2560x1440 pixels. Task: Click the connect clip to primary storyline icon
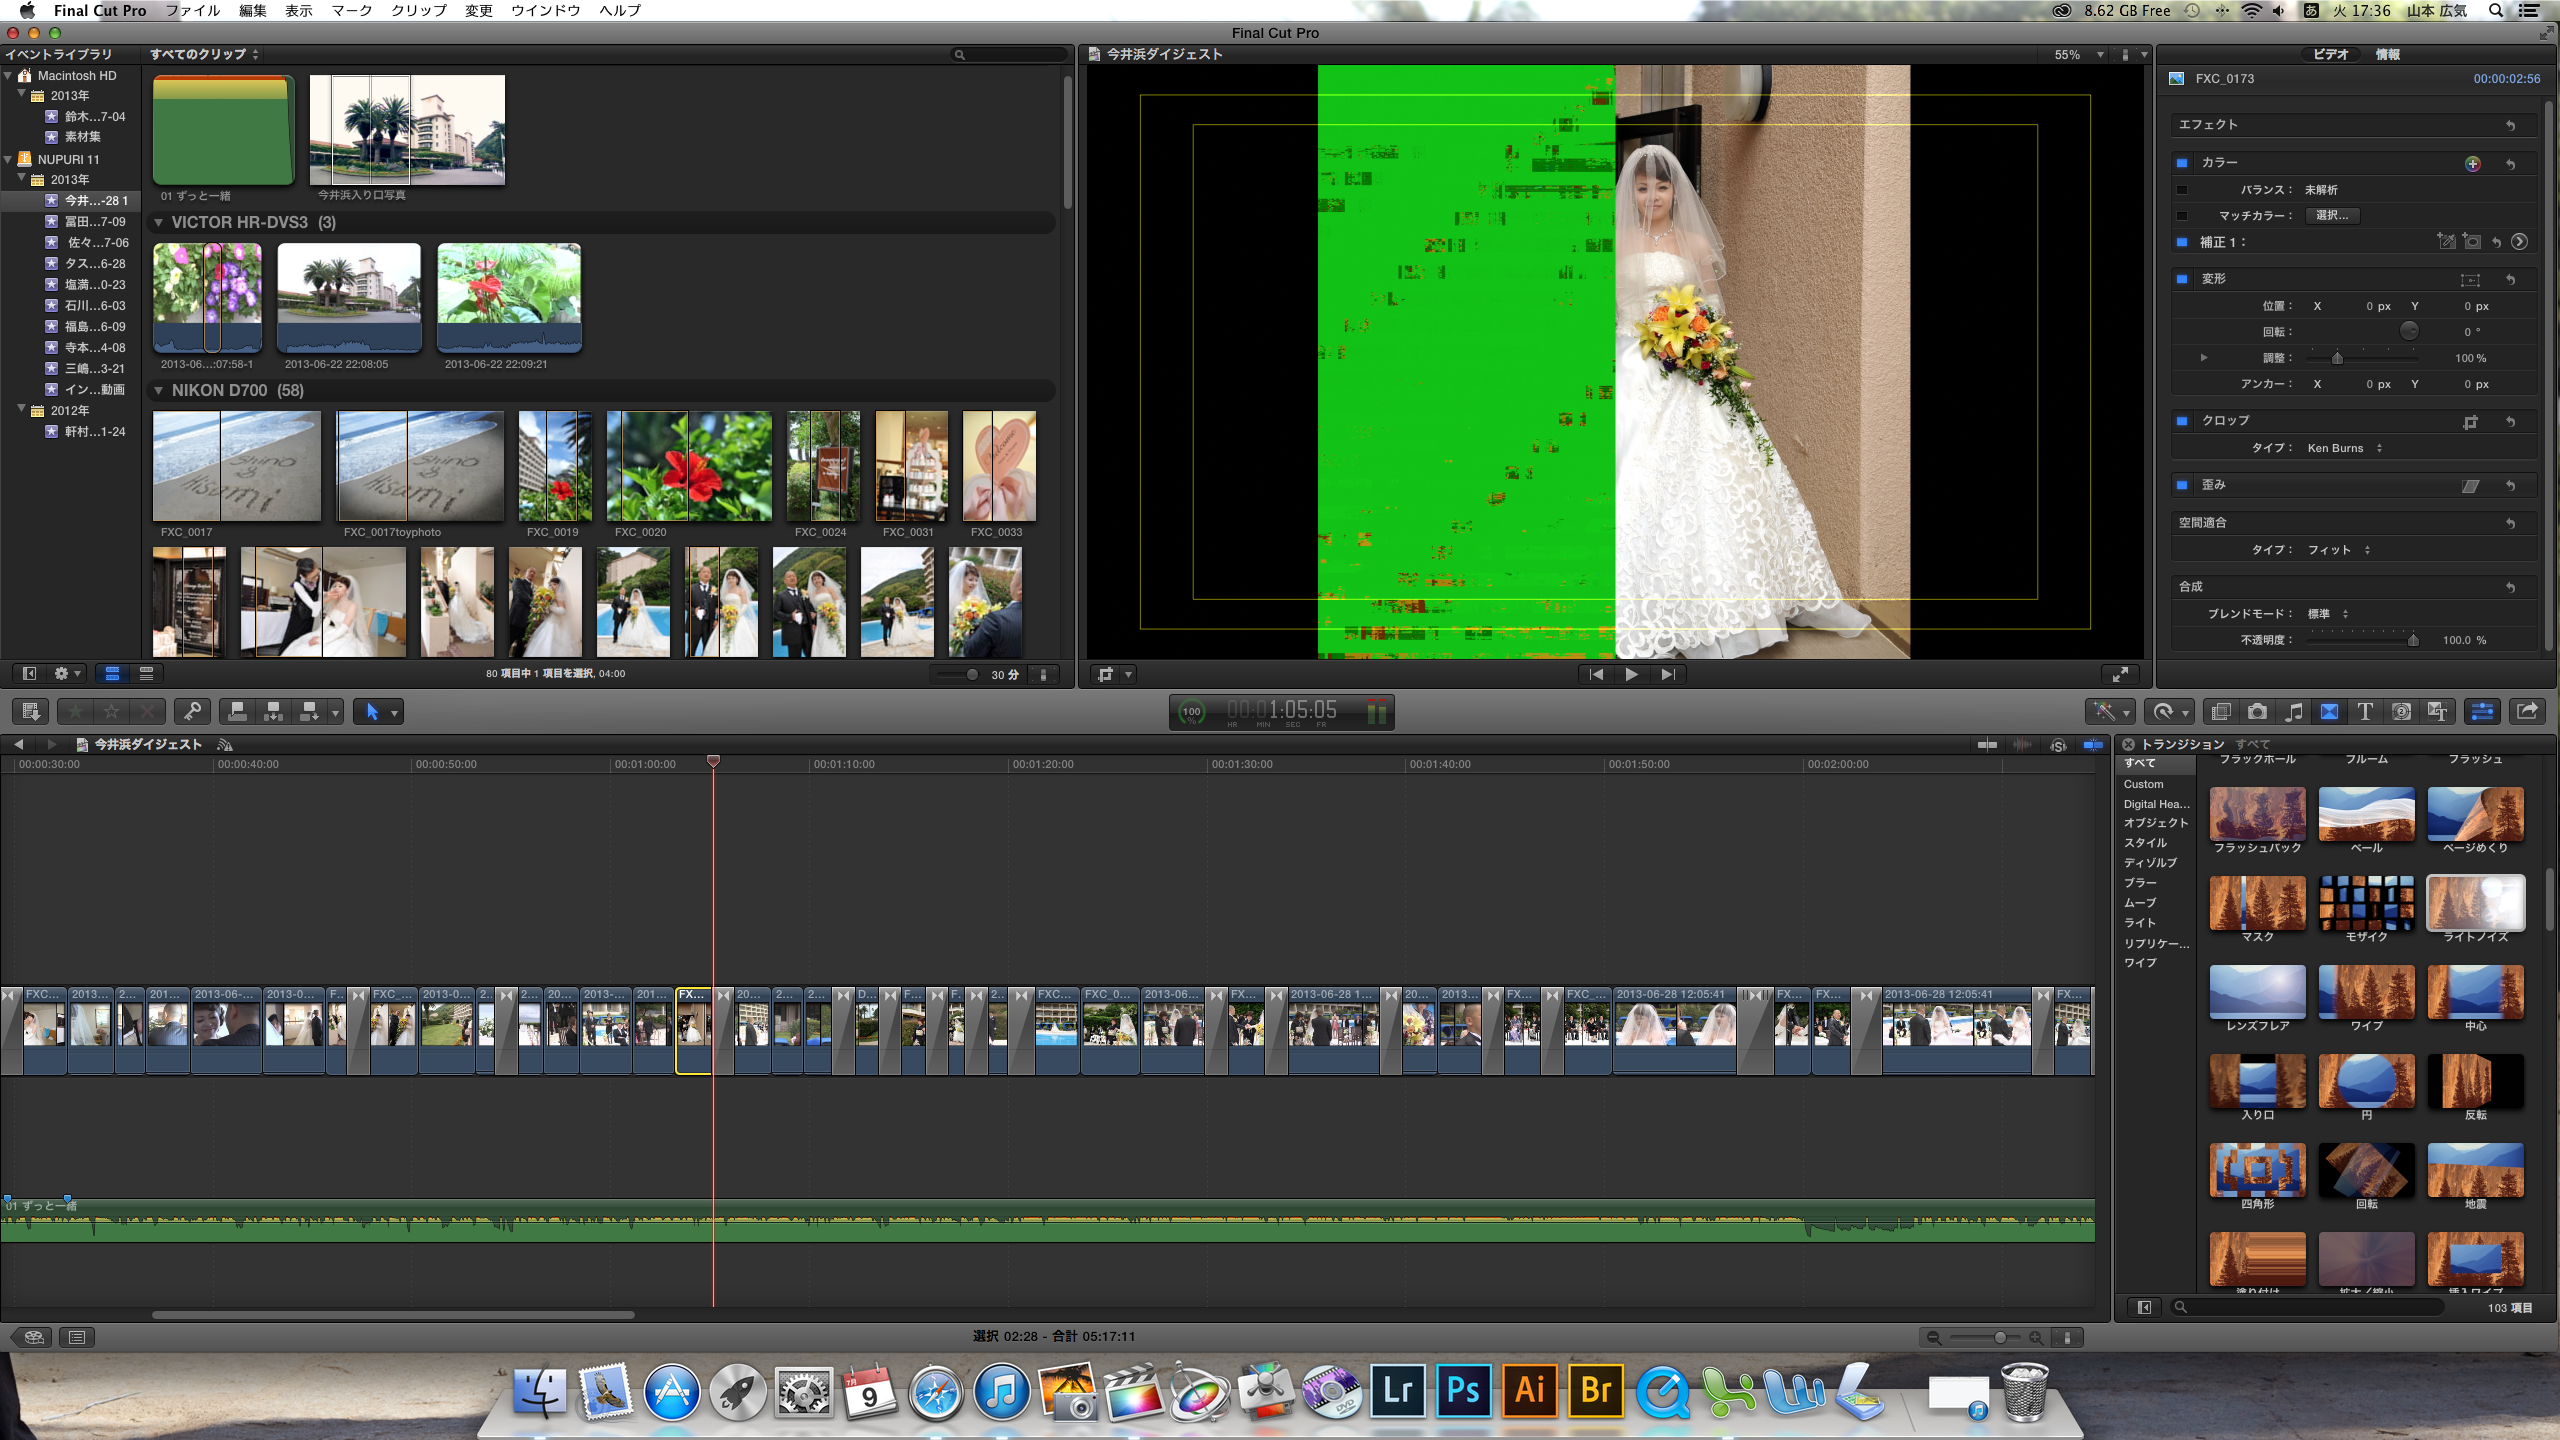(237, 711)
